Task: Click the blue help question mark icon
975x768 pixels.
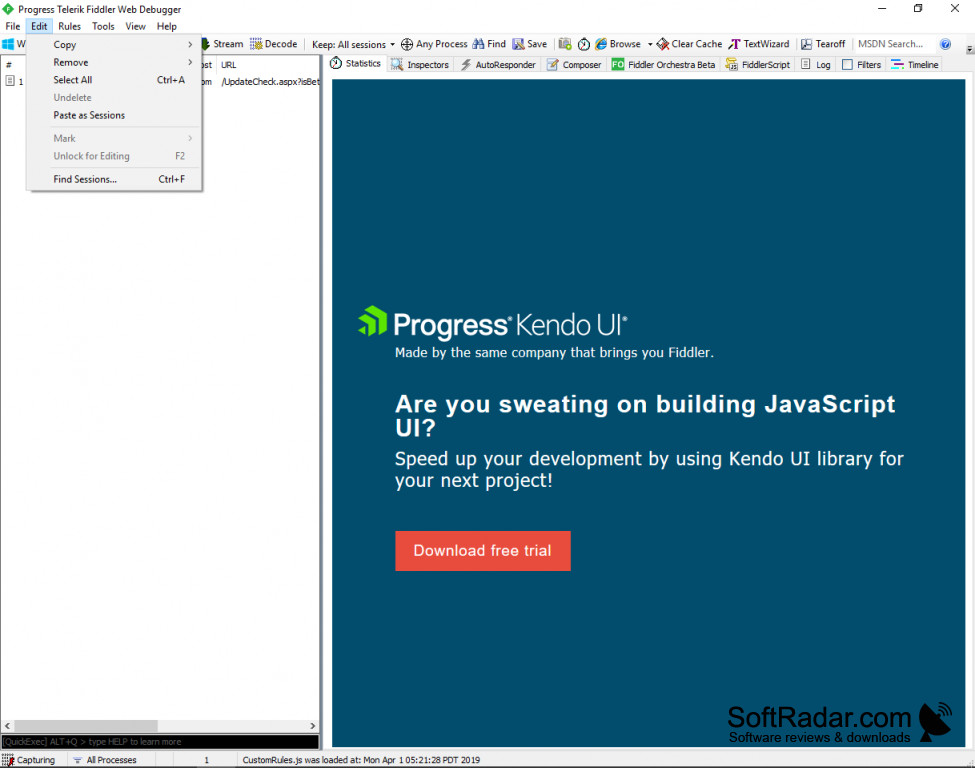Action: (x=945, y=44)
